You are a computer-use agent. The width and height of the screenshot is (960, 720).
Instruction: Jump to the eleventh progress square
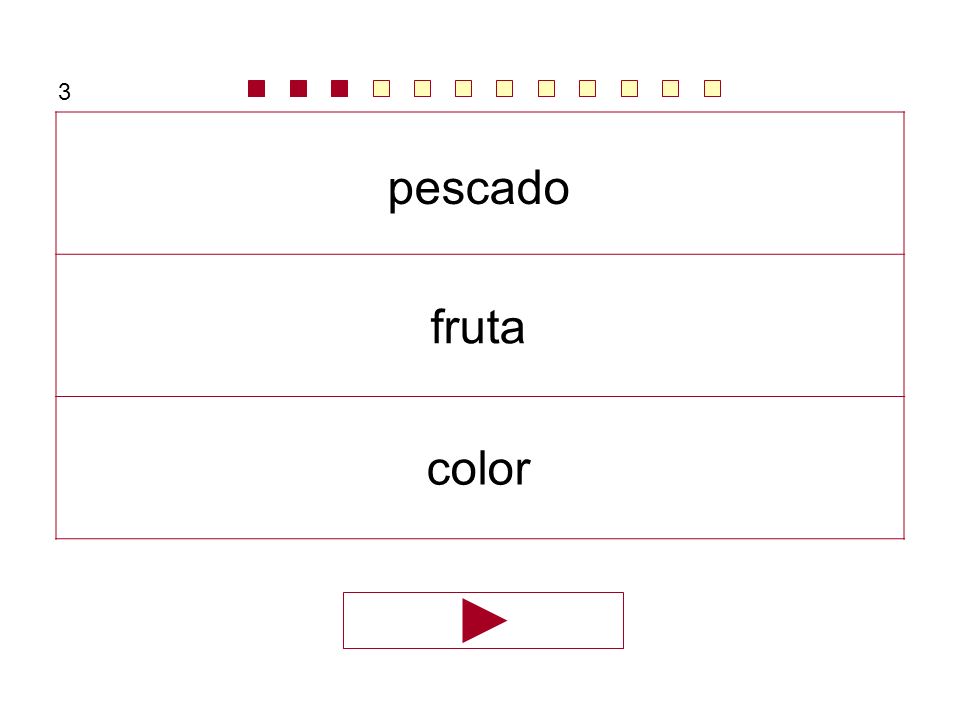pyautogui.click(x=670, y=89)
